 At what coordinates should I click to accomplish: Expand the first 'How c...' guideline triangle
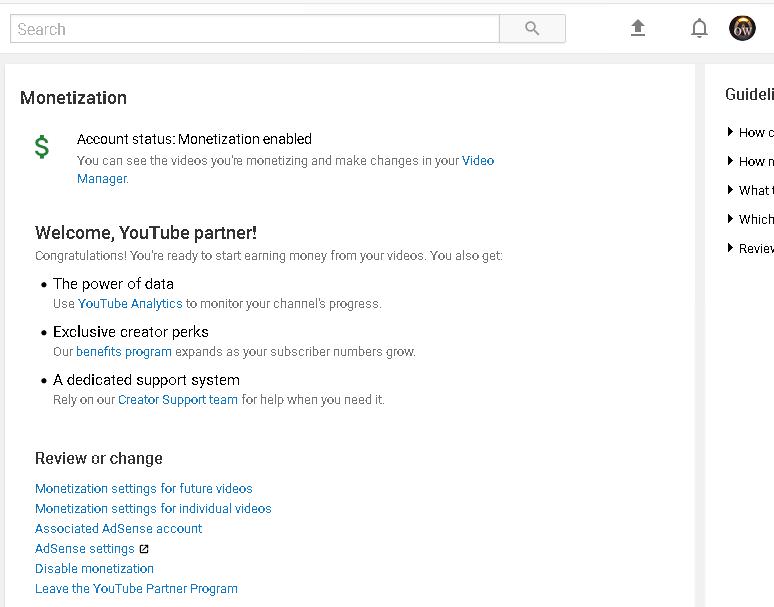point(730,131)
